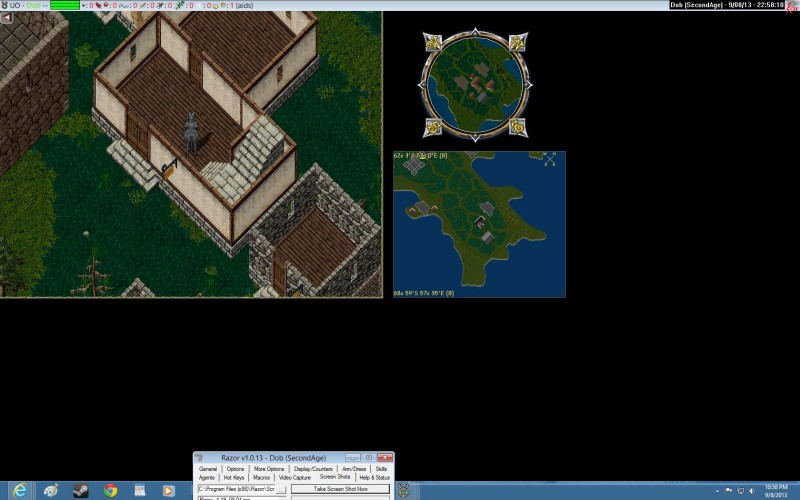Viewport: 800px width, 500px height.
Task: Click the taskbar clock showing 10:58 PM
Action: pos(776,491)
